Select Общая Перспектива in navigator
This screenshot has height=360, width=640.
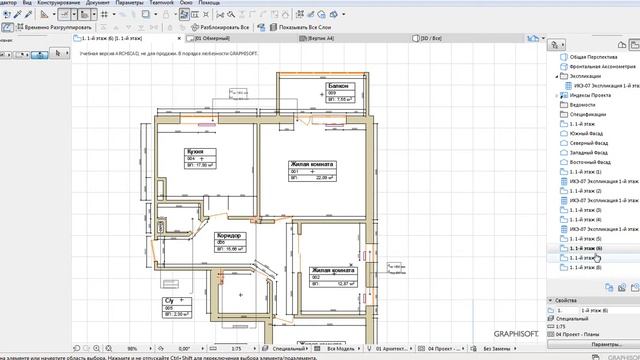click(x=593, y=57)
